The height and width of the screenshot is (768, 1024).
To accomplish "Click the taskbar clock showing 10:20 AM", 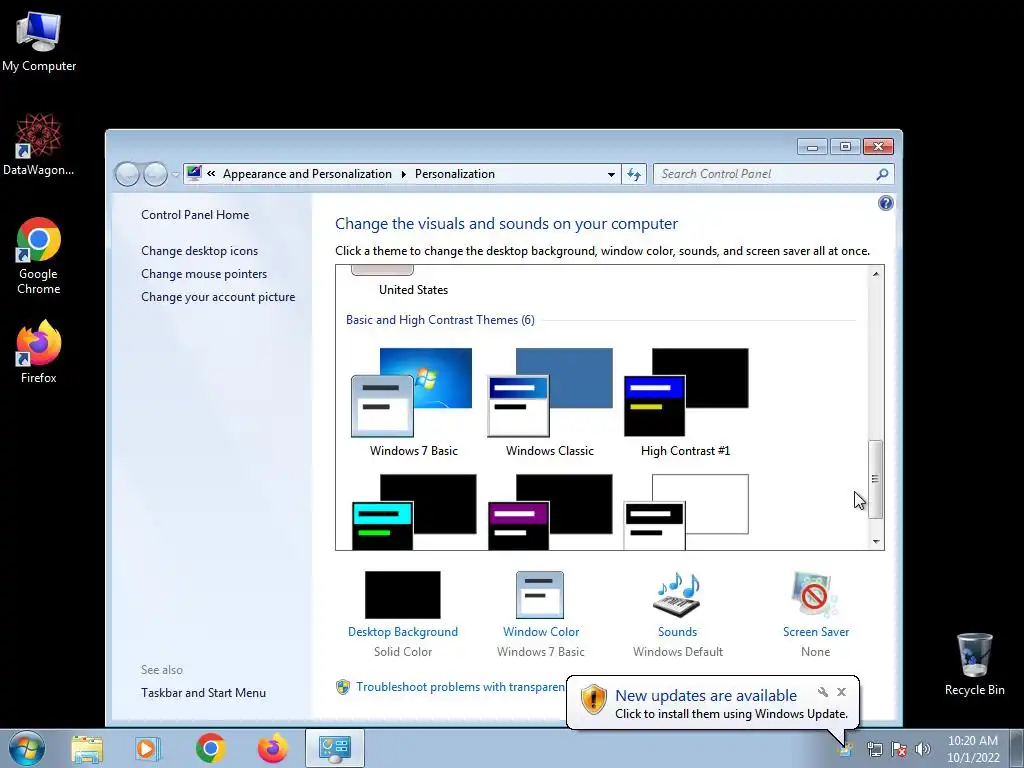I will tap(972, 748).
